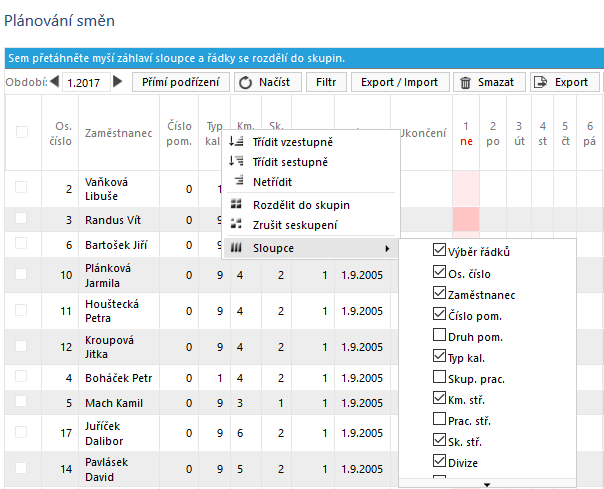The image size is (604, 489).
Task: Click the reload icon on Načíst button
Action: click(x=245, y=82)
